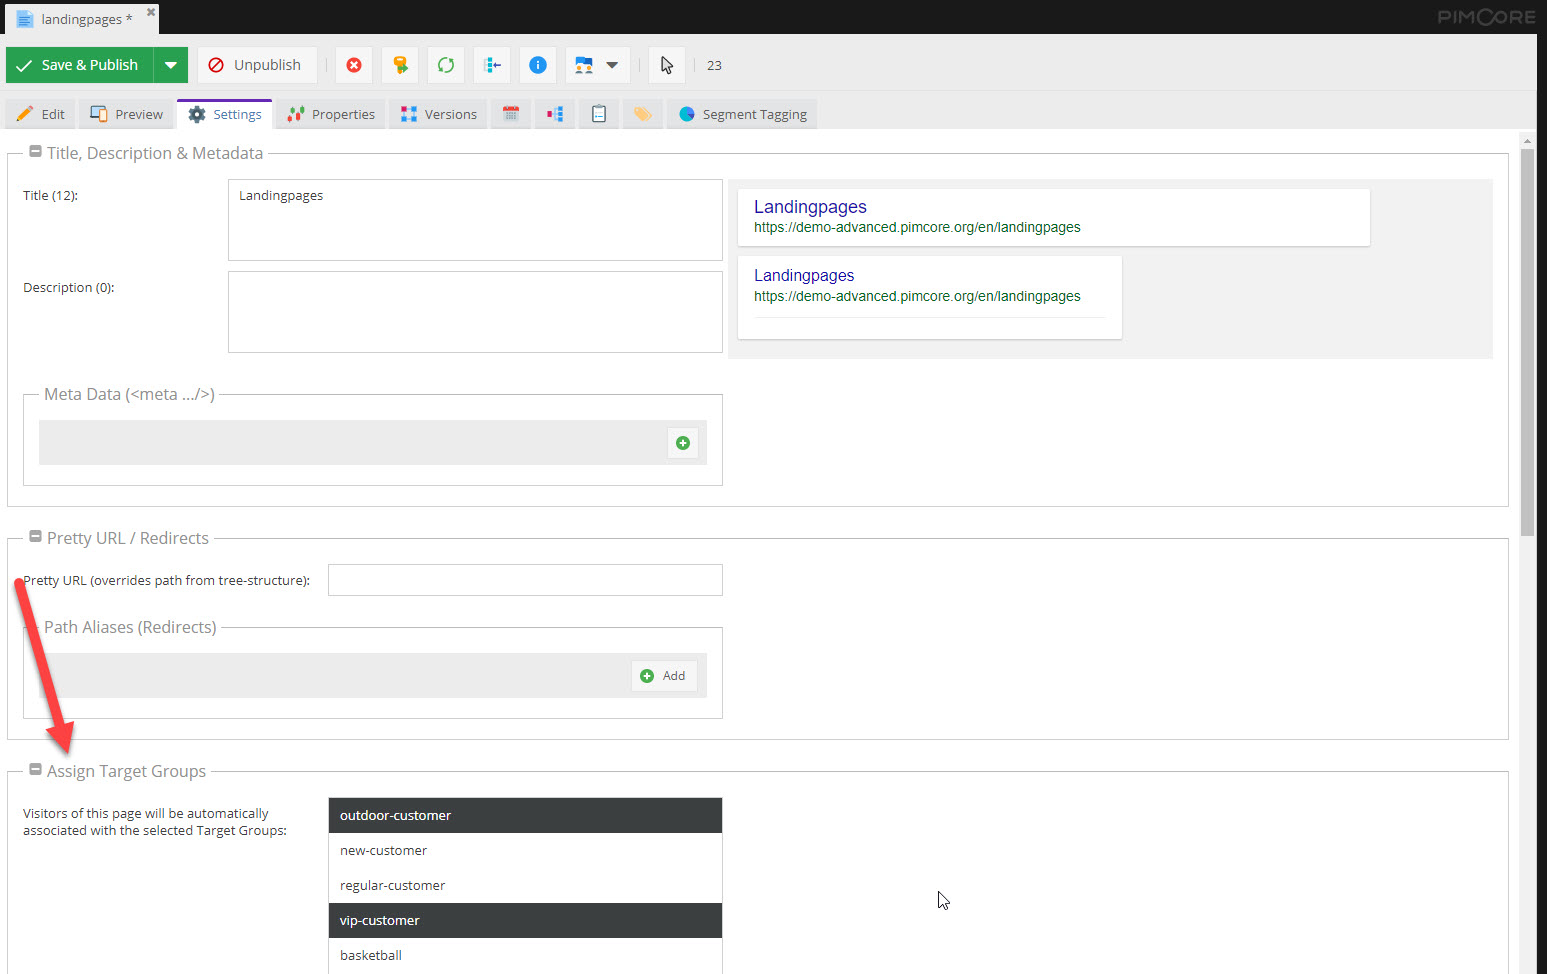Open the blue info icon
The height and width of the screenshot is (974, 1547).
(x=538, y=65)
